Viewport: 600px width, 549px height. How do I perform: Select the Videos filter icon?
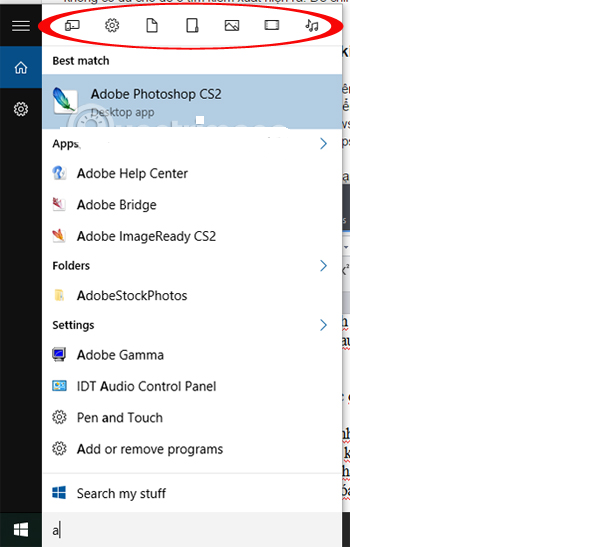tap(272, 25)
